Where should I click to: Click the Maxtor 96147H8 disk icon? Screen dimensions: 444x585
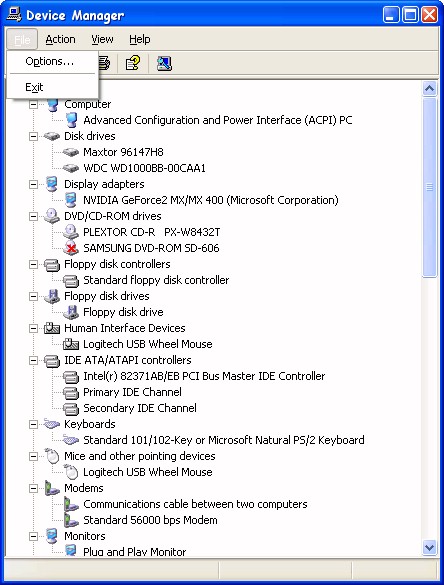[x=71, y=152]
